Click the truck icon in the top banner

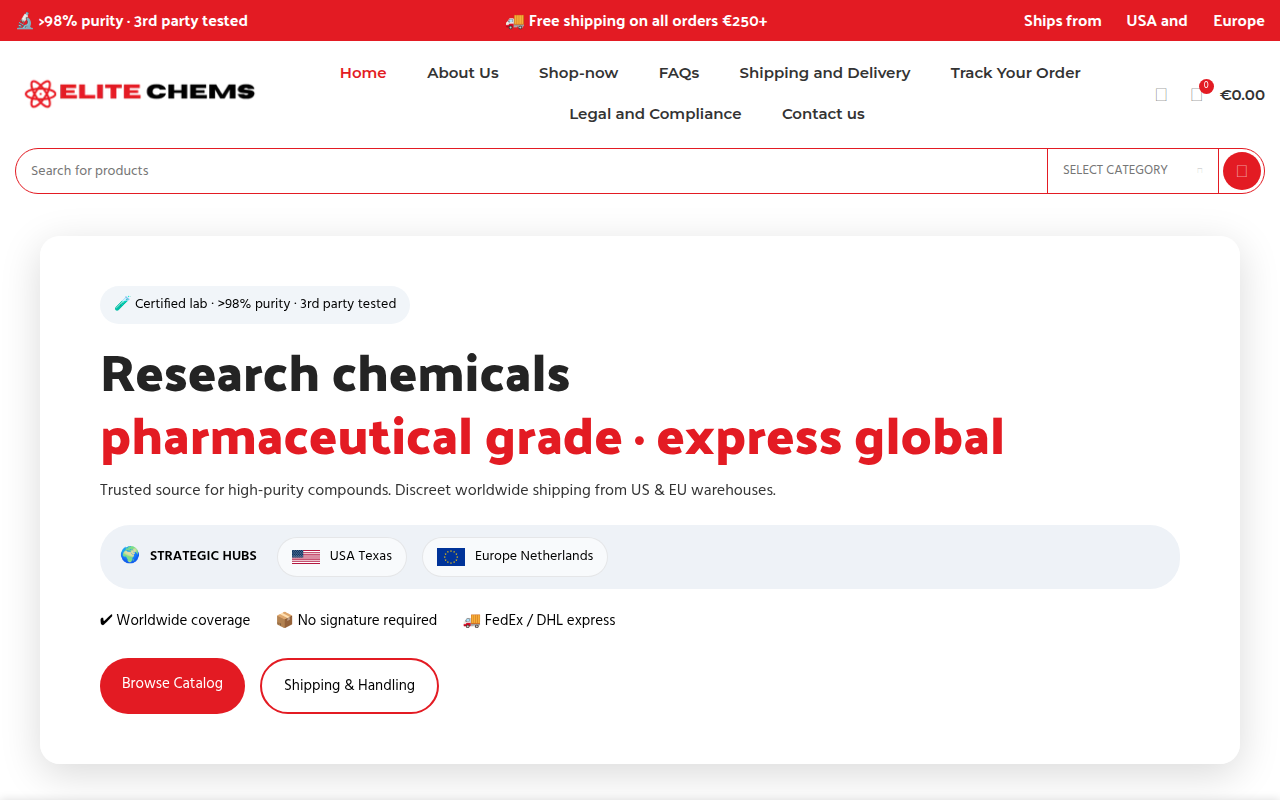click(515, 21)
